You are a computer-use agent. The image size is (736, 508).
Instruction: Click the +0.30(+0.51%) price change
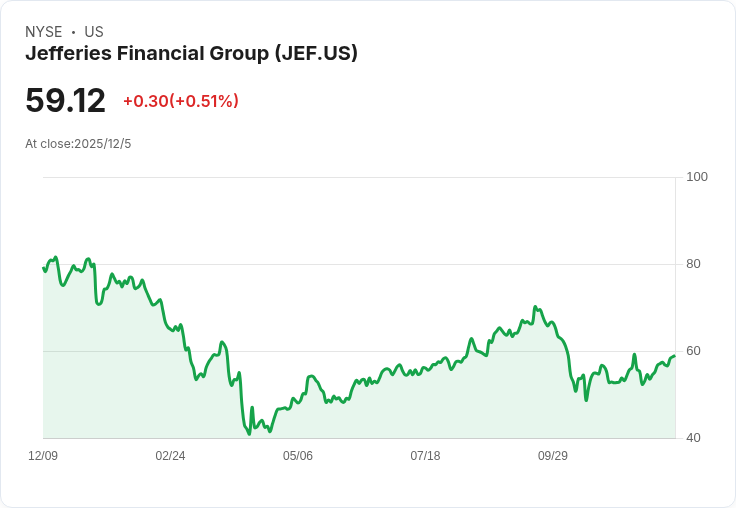[181, 101]
